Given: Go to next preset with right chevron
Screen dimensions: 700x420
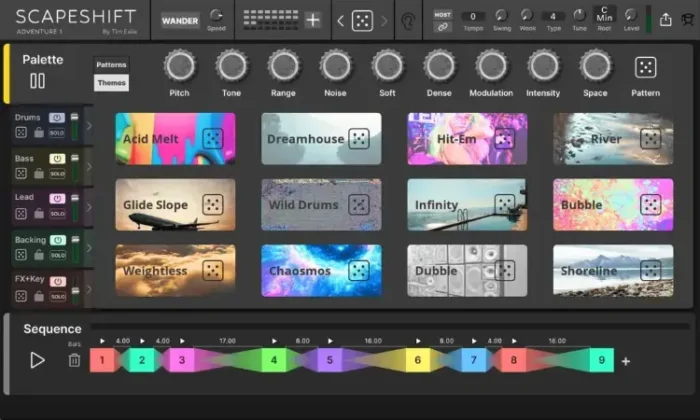Looking at the screenshot, I should (x=384, y=20).
